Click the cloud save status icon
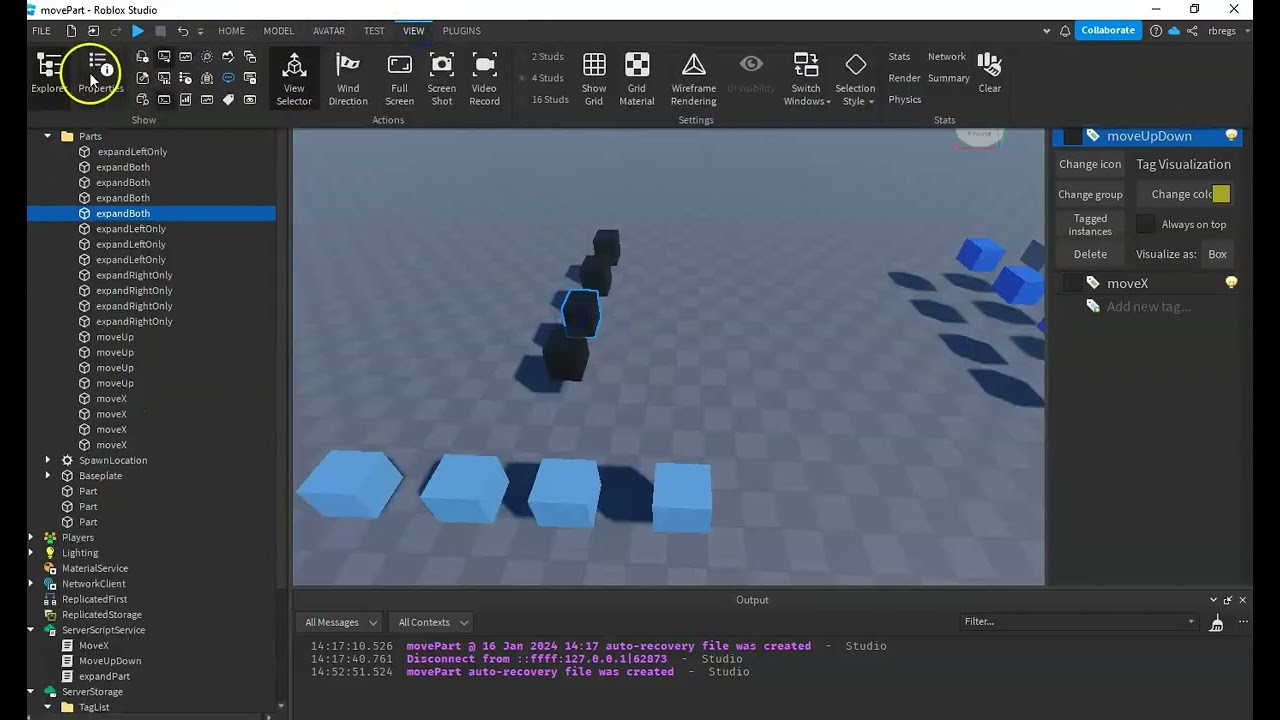The image size is (1280, 720). pyautogui.click(x=1174, y=31)
